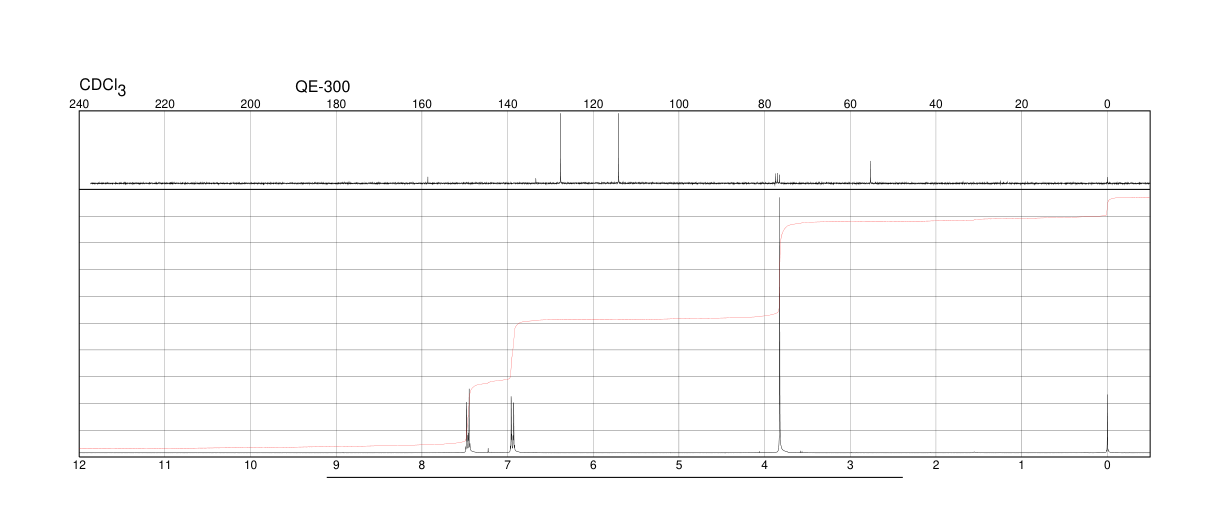
Task: Click the CDCl3 triplet near 77 ppm
Action: pos(777,178)
